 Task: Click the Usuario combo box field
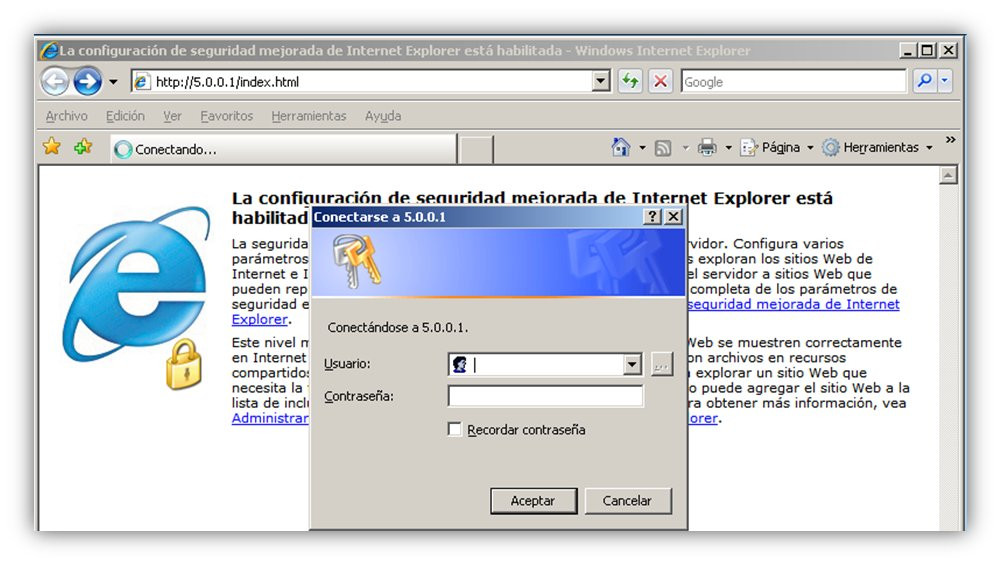[x=545, y=365]
